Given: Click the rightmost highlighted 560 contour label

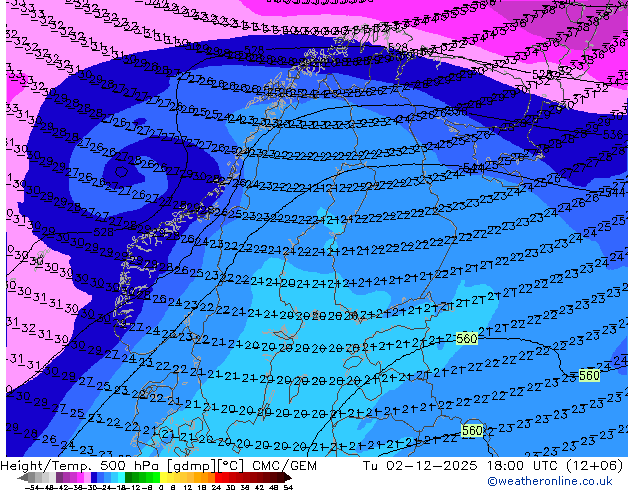Looking at the screenshot, I should point(589,376).
